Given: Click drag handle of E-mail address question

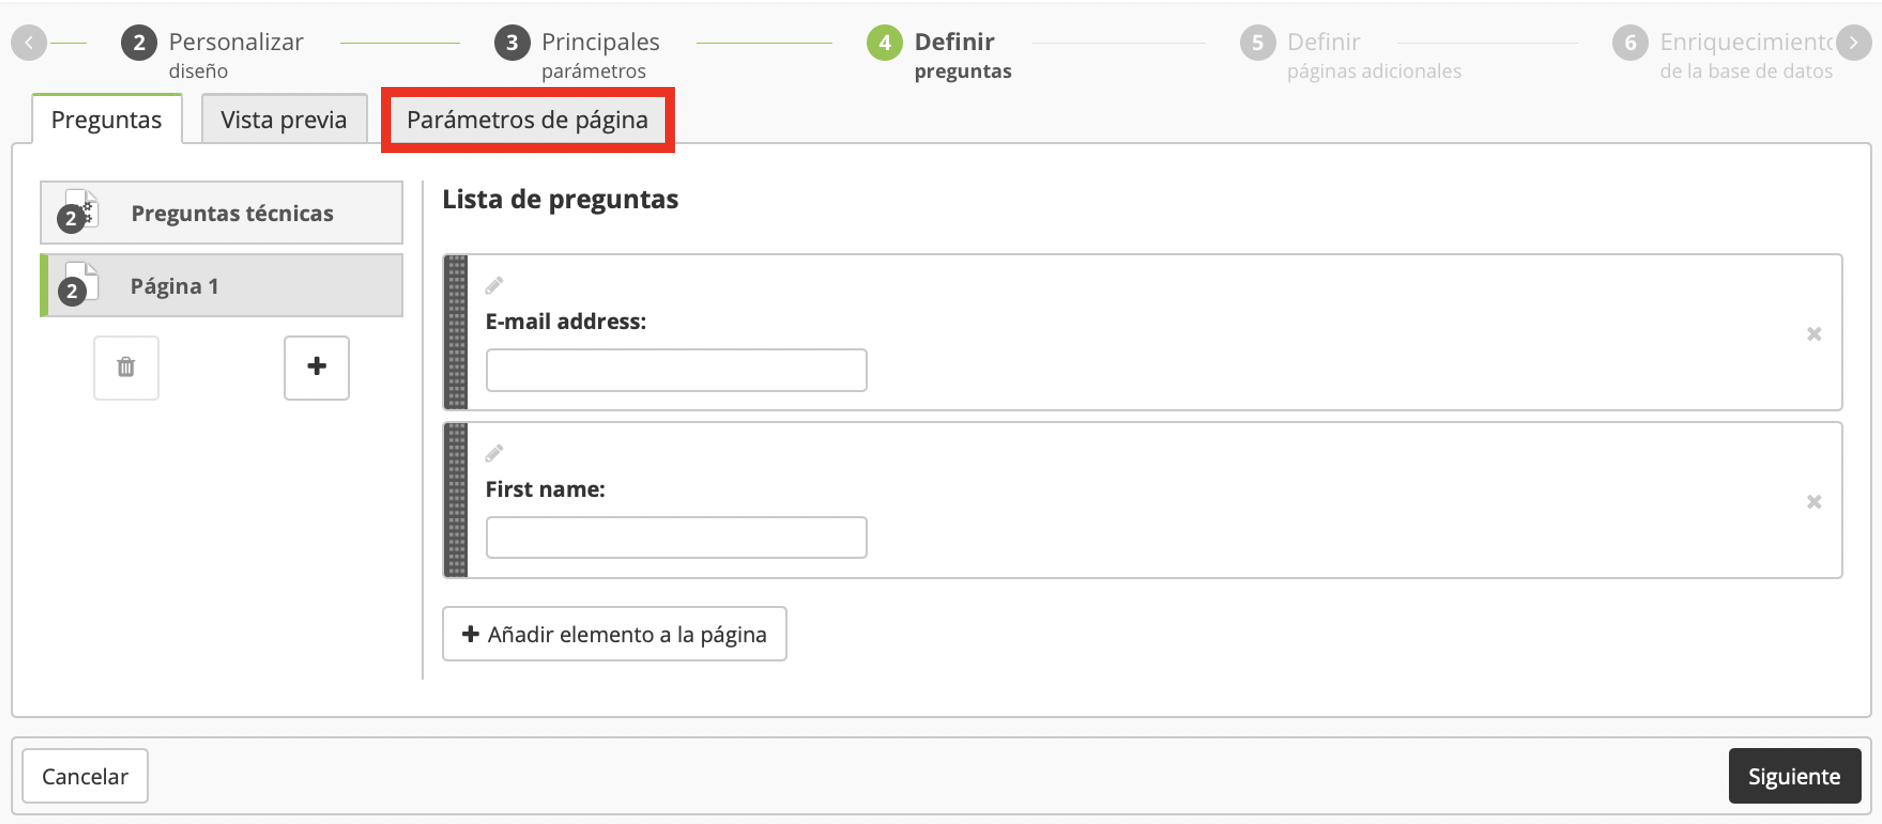Looking at the screenshot, I should tap(456, 332).
